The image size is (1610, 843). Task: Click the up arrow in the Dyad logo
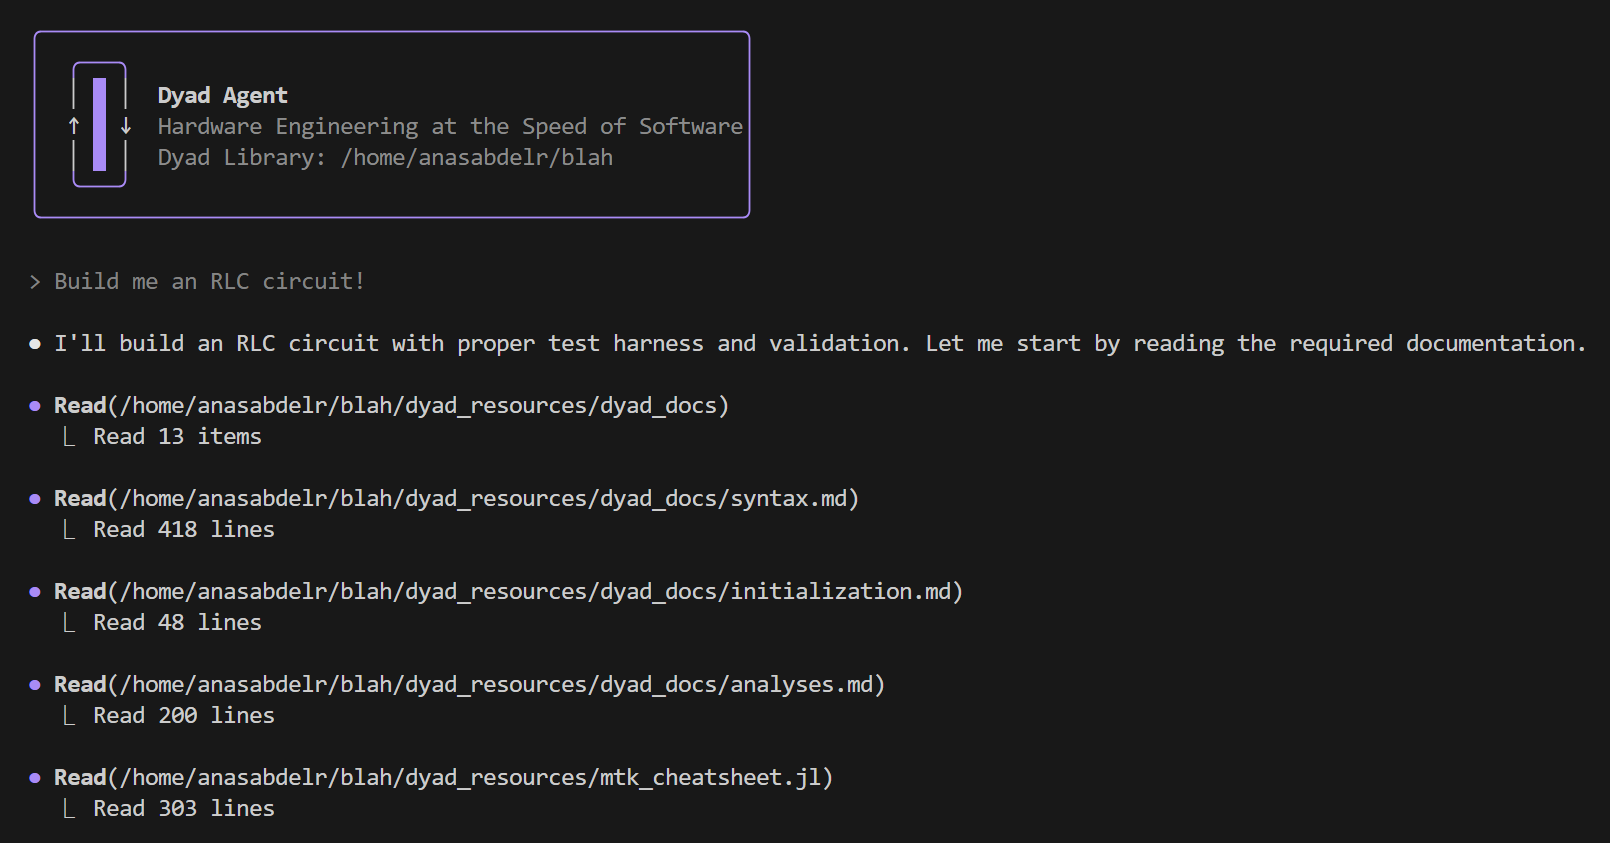(74, 125)
